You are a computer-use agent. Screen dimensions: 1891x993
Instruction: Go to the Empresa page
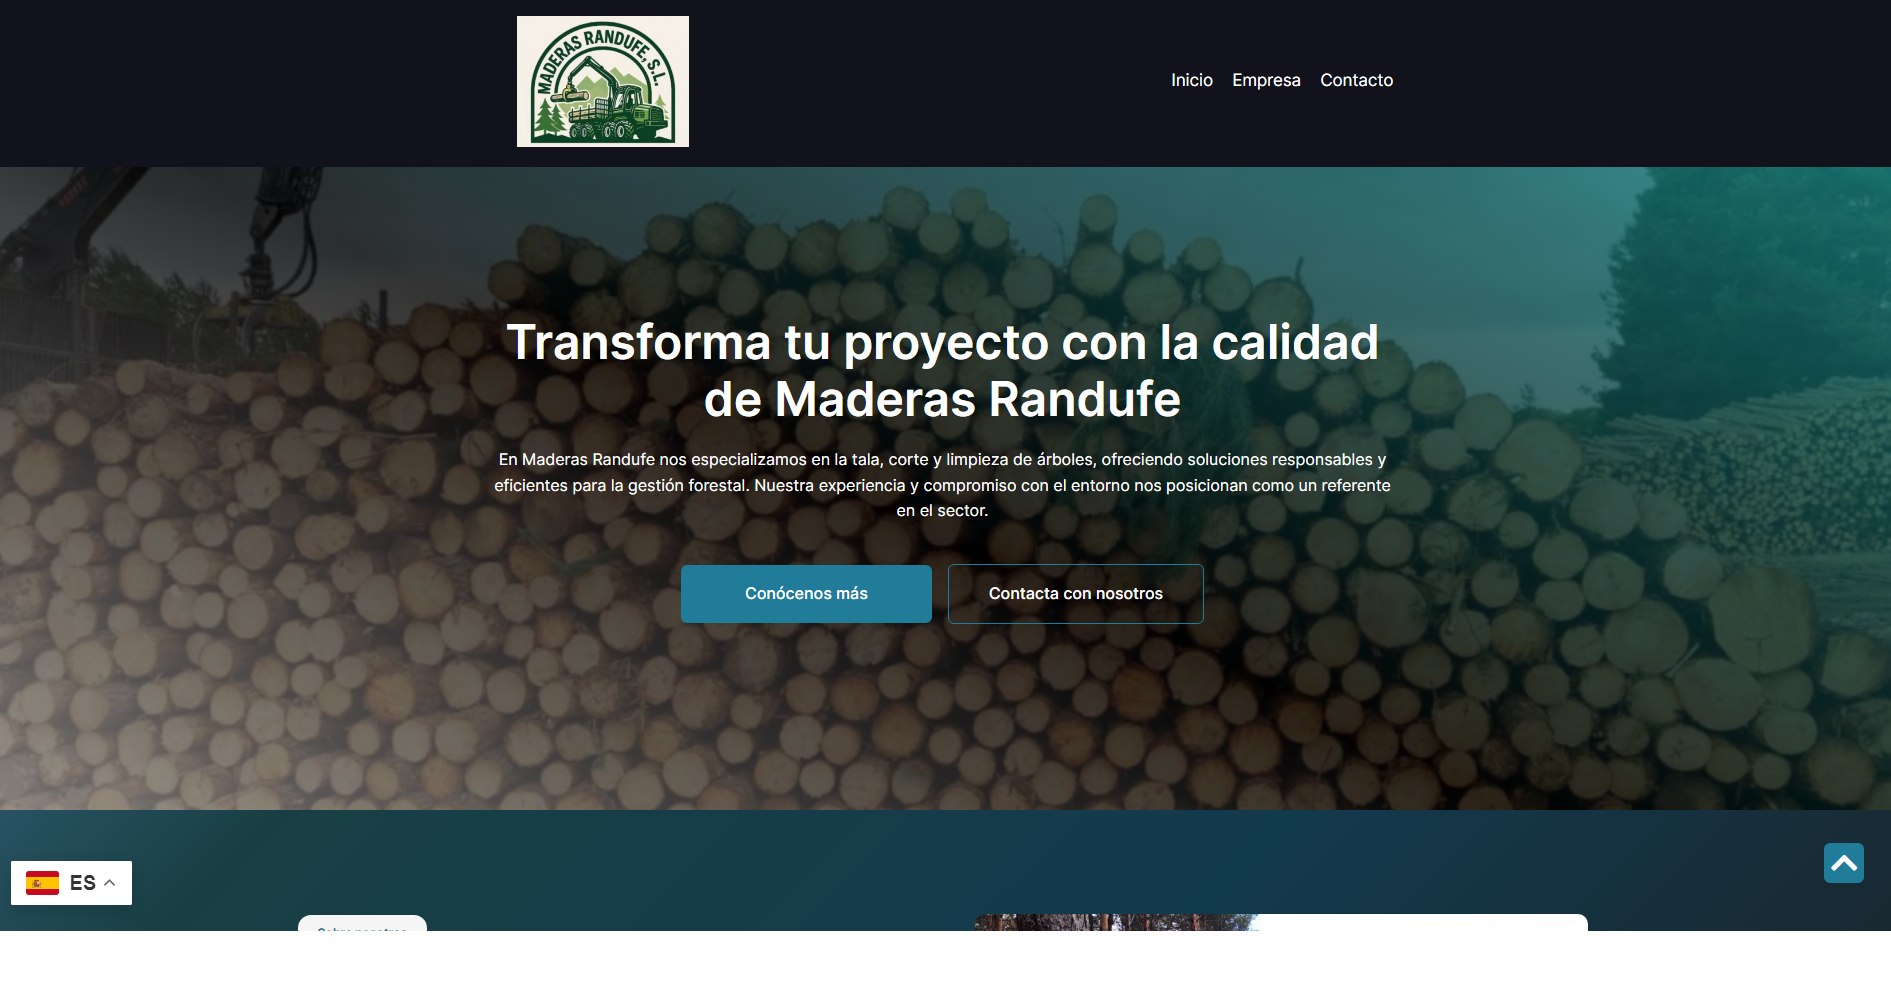[1266, 80]
